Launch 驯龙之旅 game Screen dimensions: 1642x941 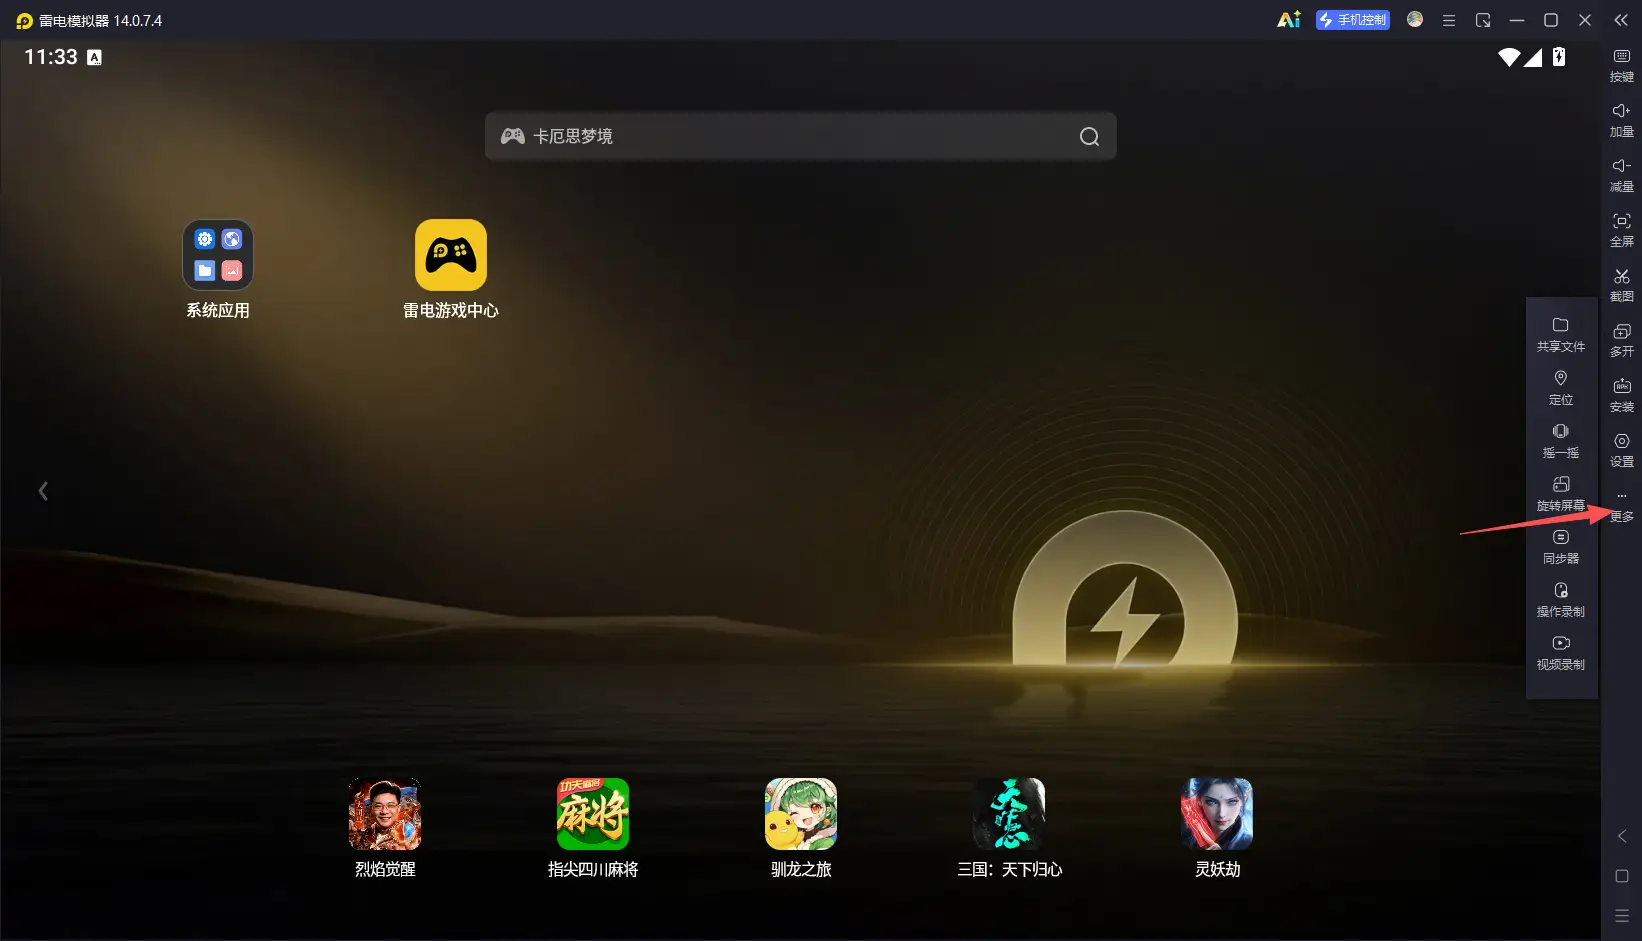point(801,829)
